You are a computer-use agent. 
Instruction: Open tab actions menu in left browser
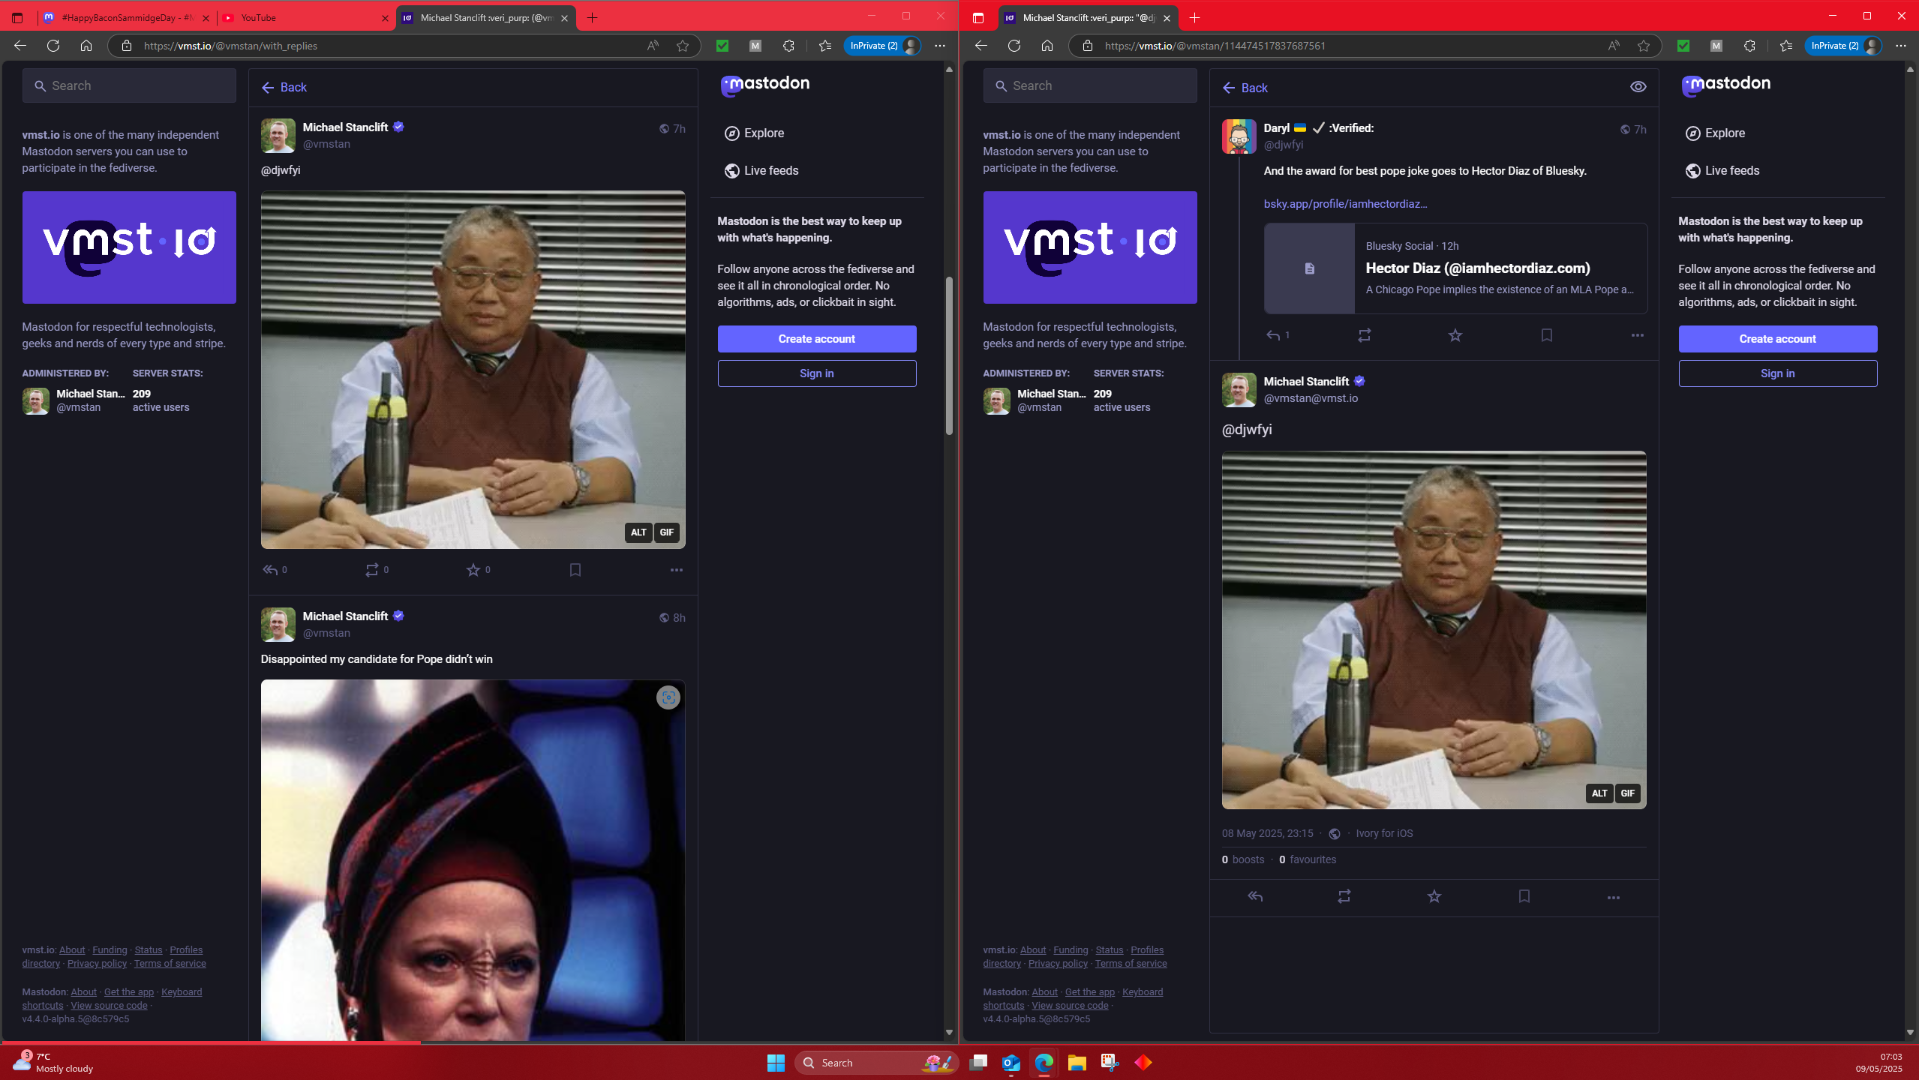[17, 17]
